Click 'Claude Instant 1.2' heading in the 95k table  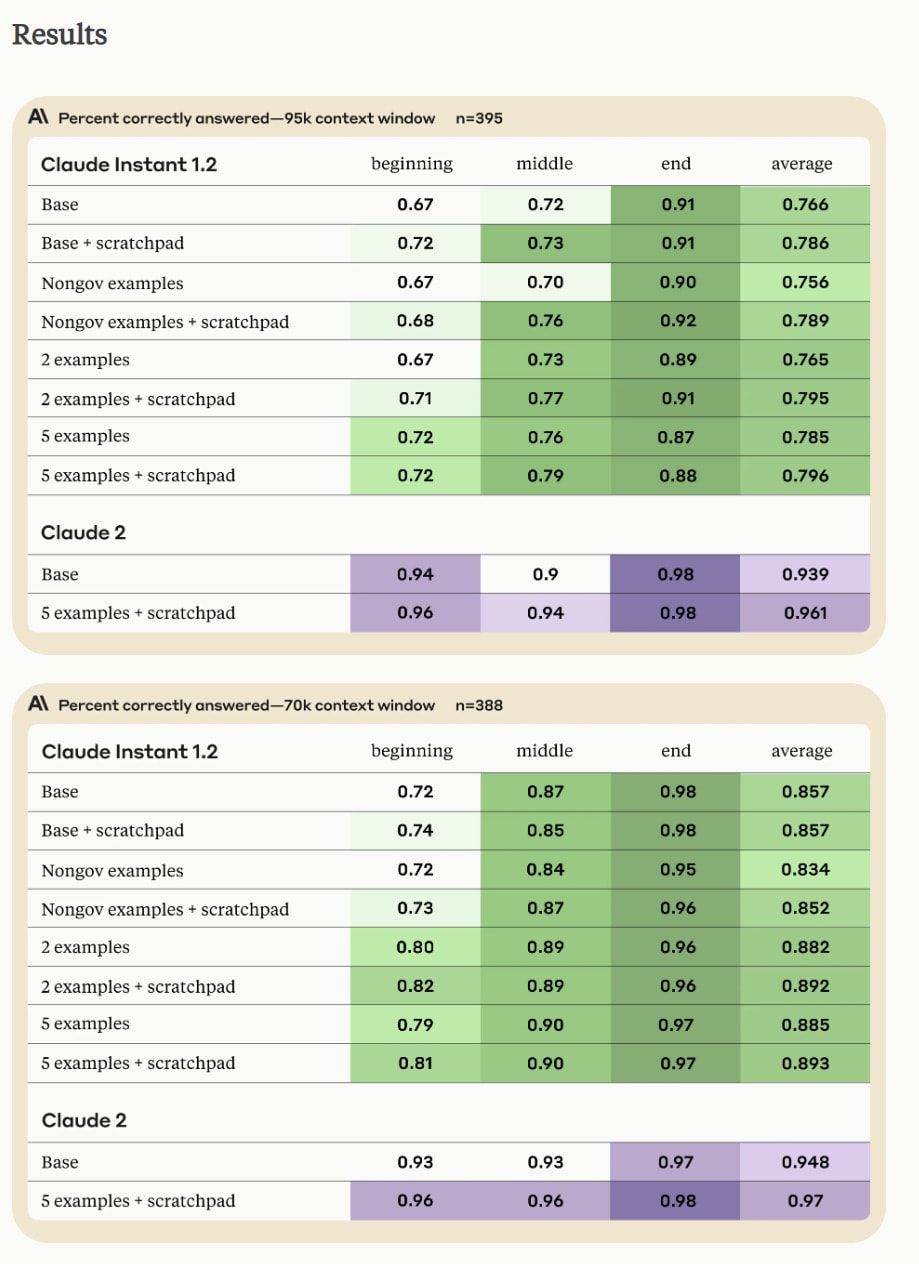tap(129, 164)
